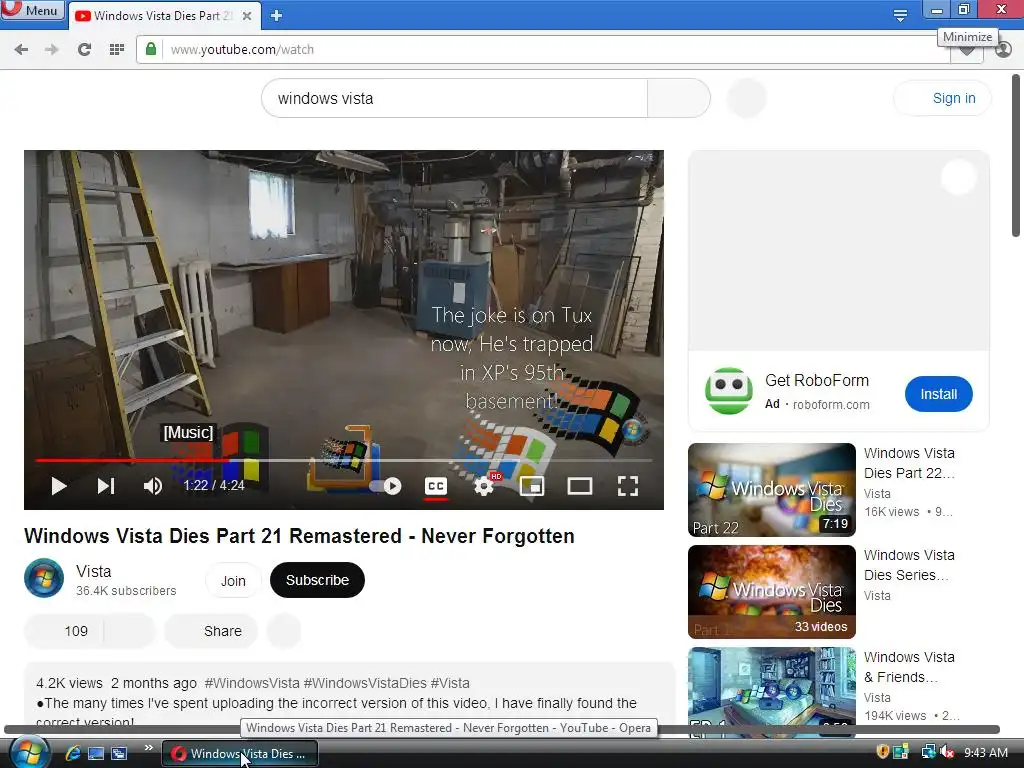
Task: Open the Vista channel name link
Action: point(93,571)
